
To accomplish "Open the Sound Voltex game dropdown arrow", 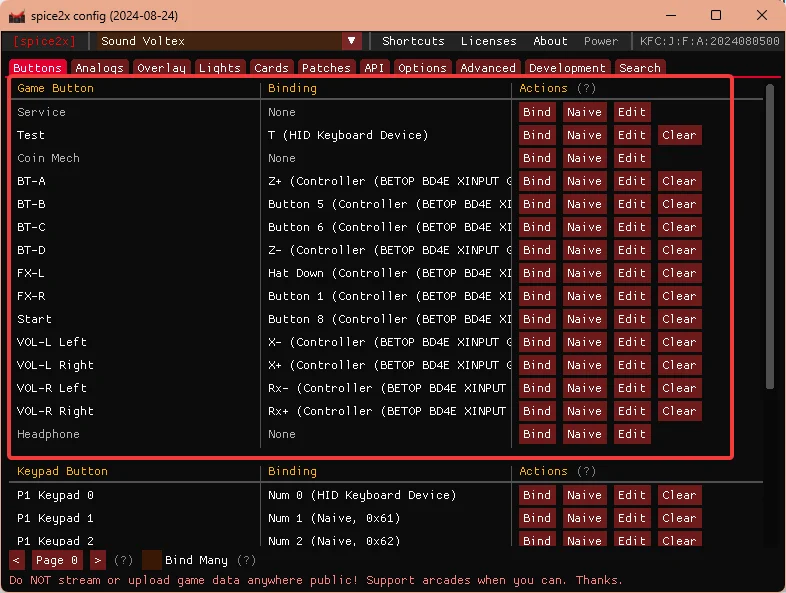I will point(351,41).
